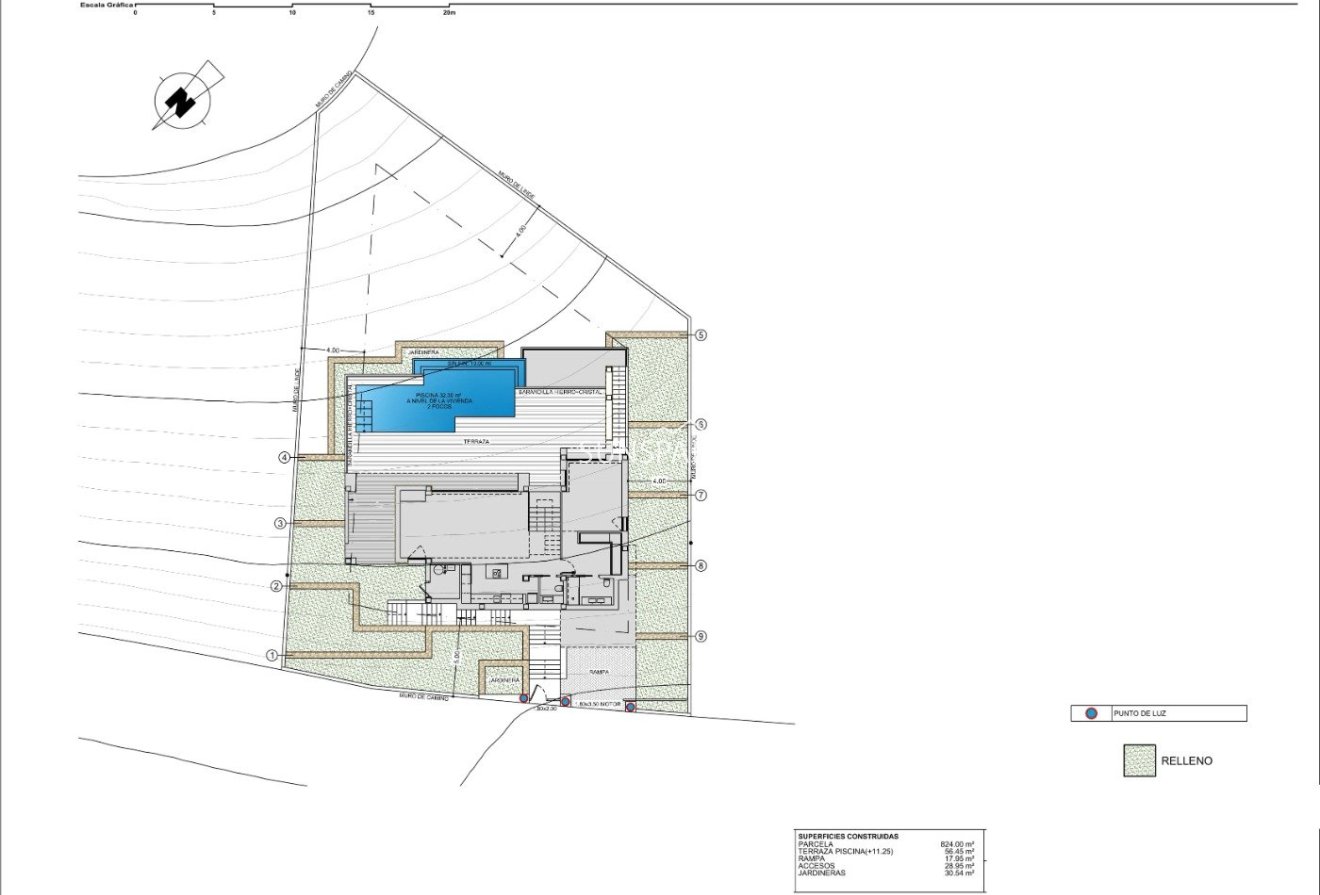Select the Barandilla Hierro-Cristal label
1320x895 pixels.
point(560,392)
